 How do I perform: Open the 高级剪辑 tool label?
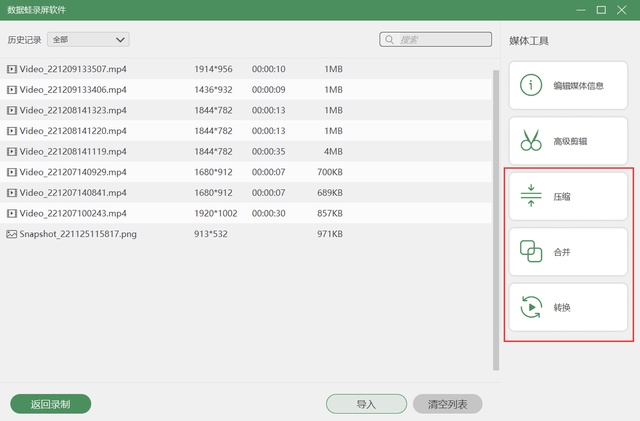(x=570, y=141)
